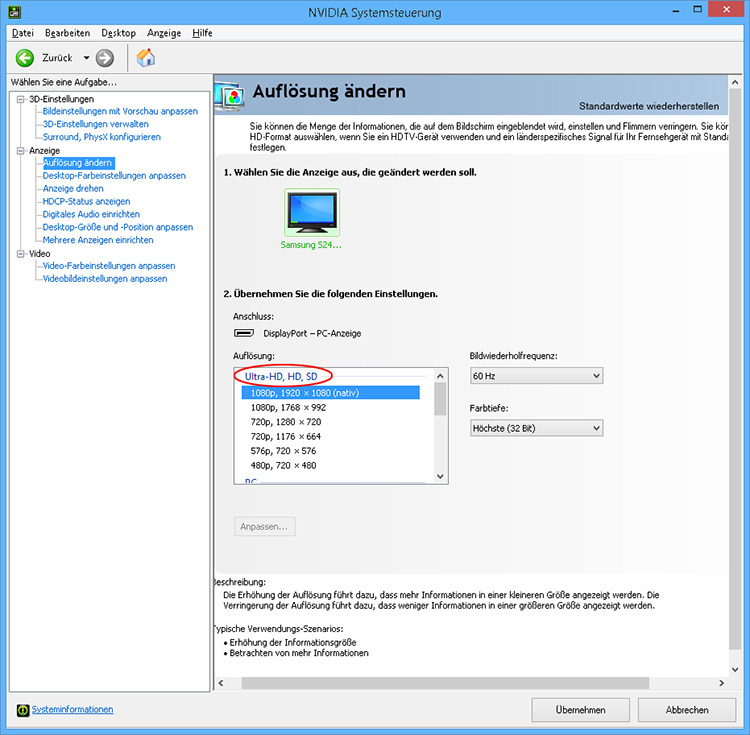Minimize the NVIDIA Systemsteuerung window
The image size is (750, 735).
click(676, 11)
